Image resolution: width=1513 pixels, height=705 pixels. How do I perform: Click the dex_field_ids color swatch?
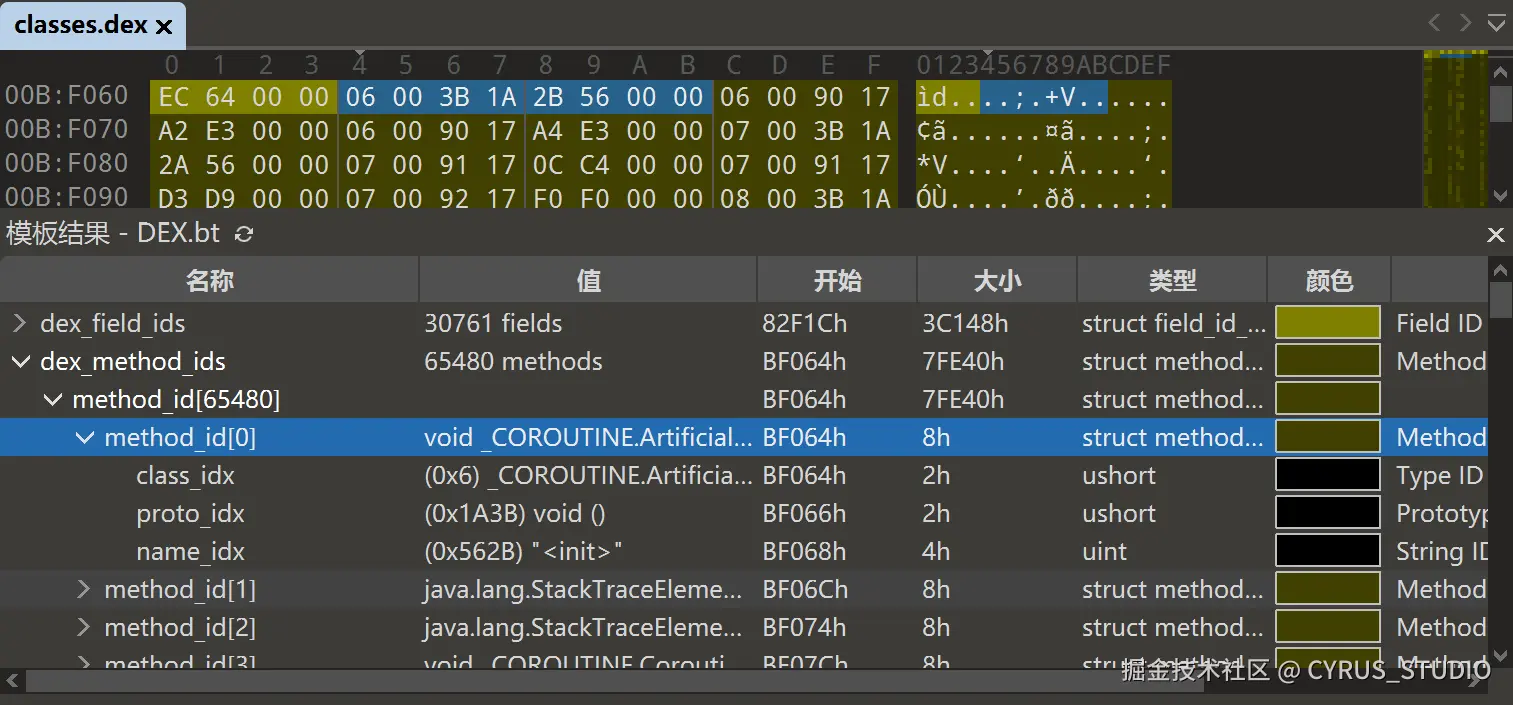point(1328,324)
